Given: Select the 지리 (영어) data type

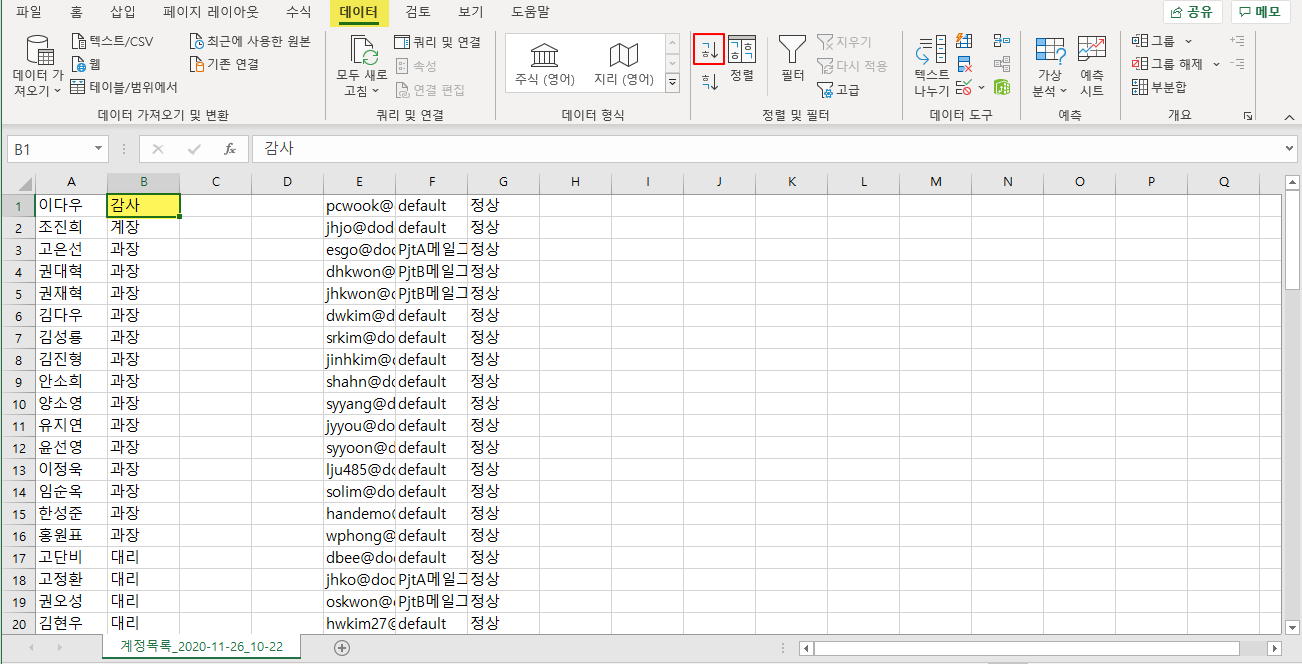Looking at the screenshot, I should tap(624, 64).
